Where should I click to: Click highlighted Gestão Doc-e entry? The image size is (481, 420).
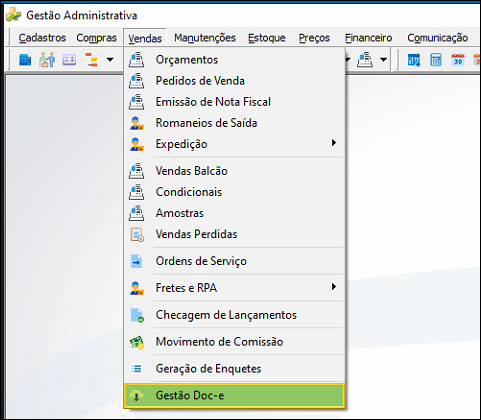click(x=234, y=396)
